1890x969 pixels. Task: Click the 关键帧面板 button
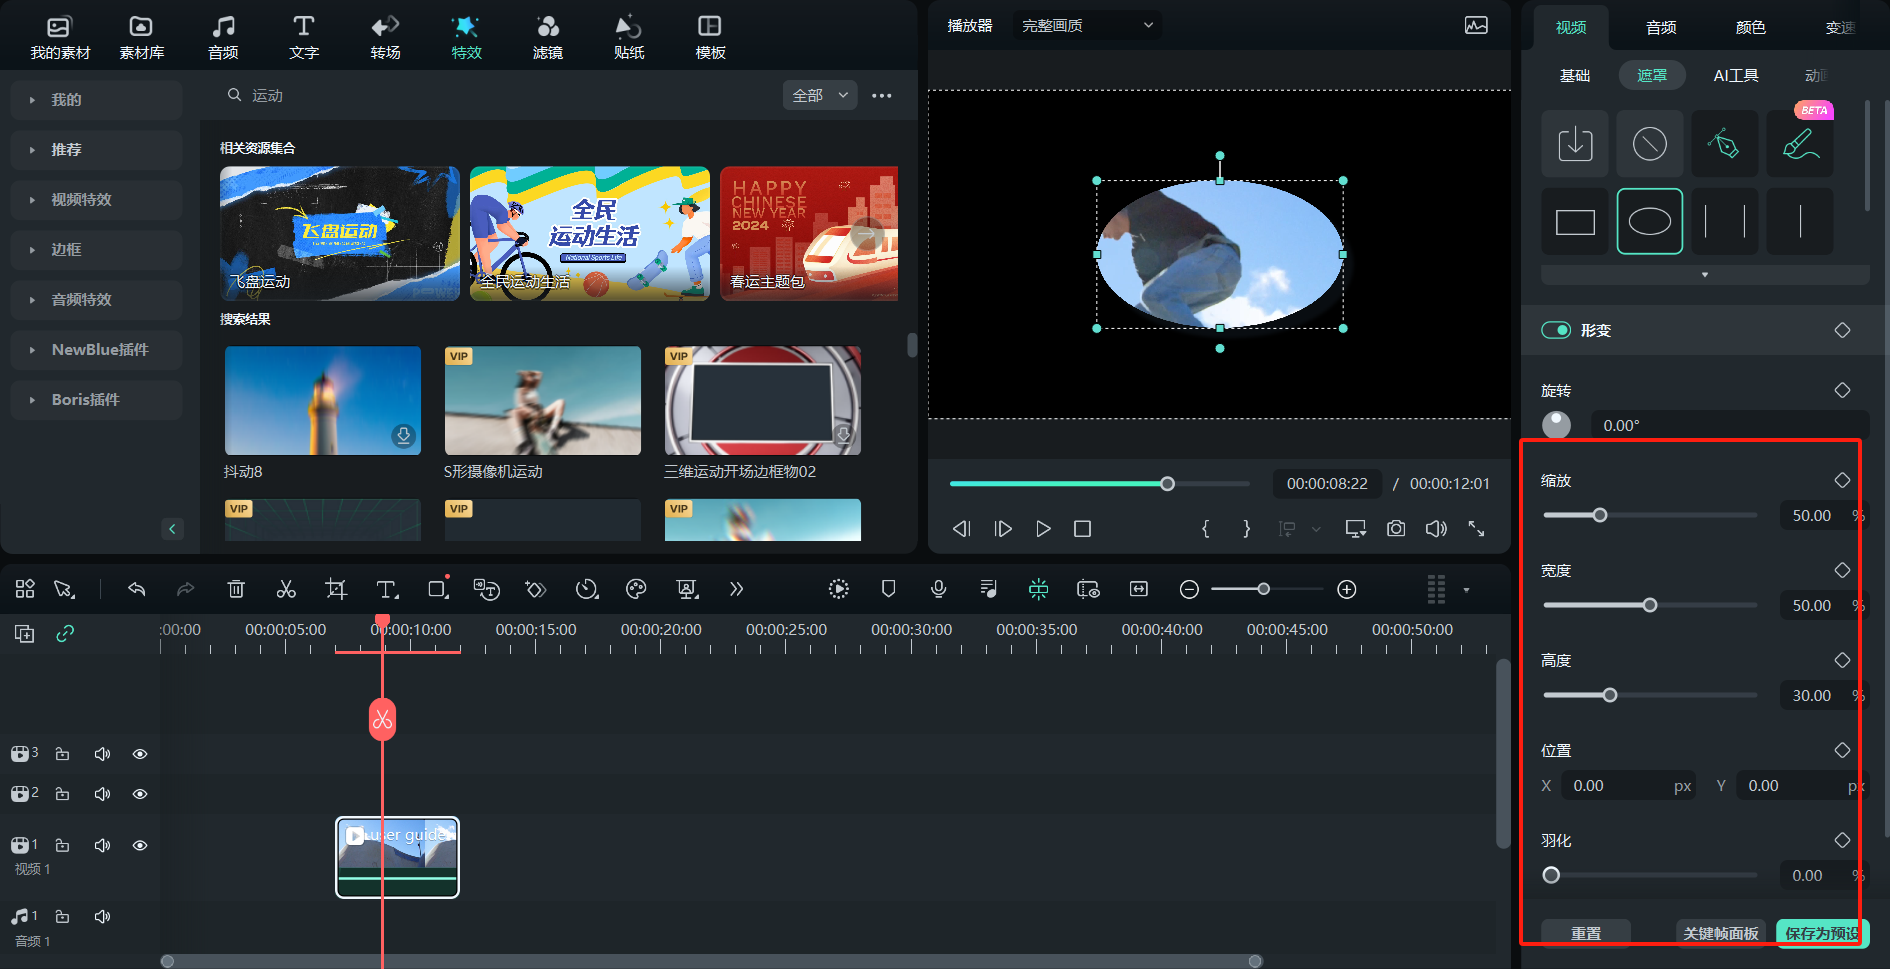coord(1720,933)
